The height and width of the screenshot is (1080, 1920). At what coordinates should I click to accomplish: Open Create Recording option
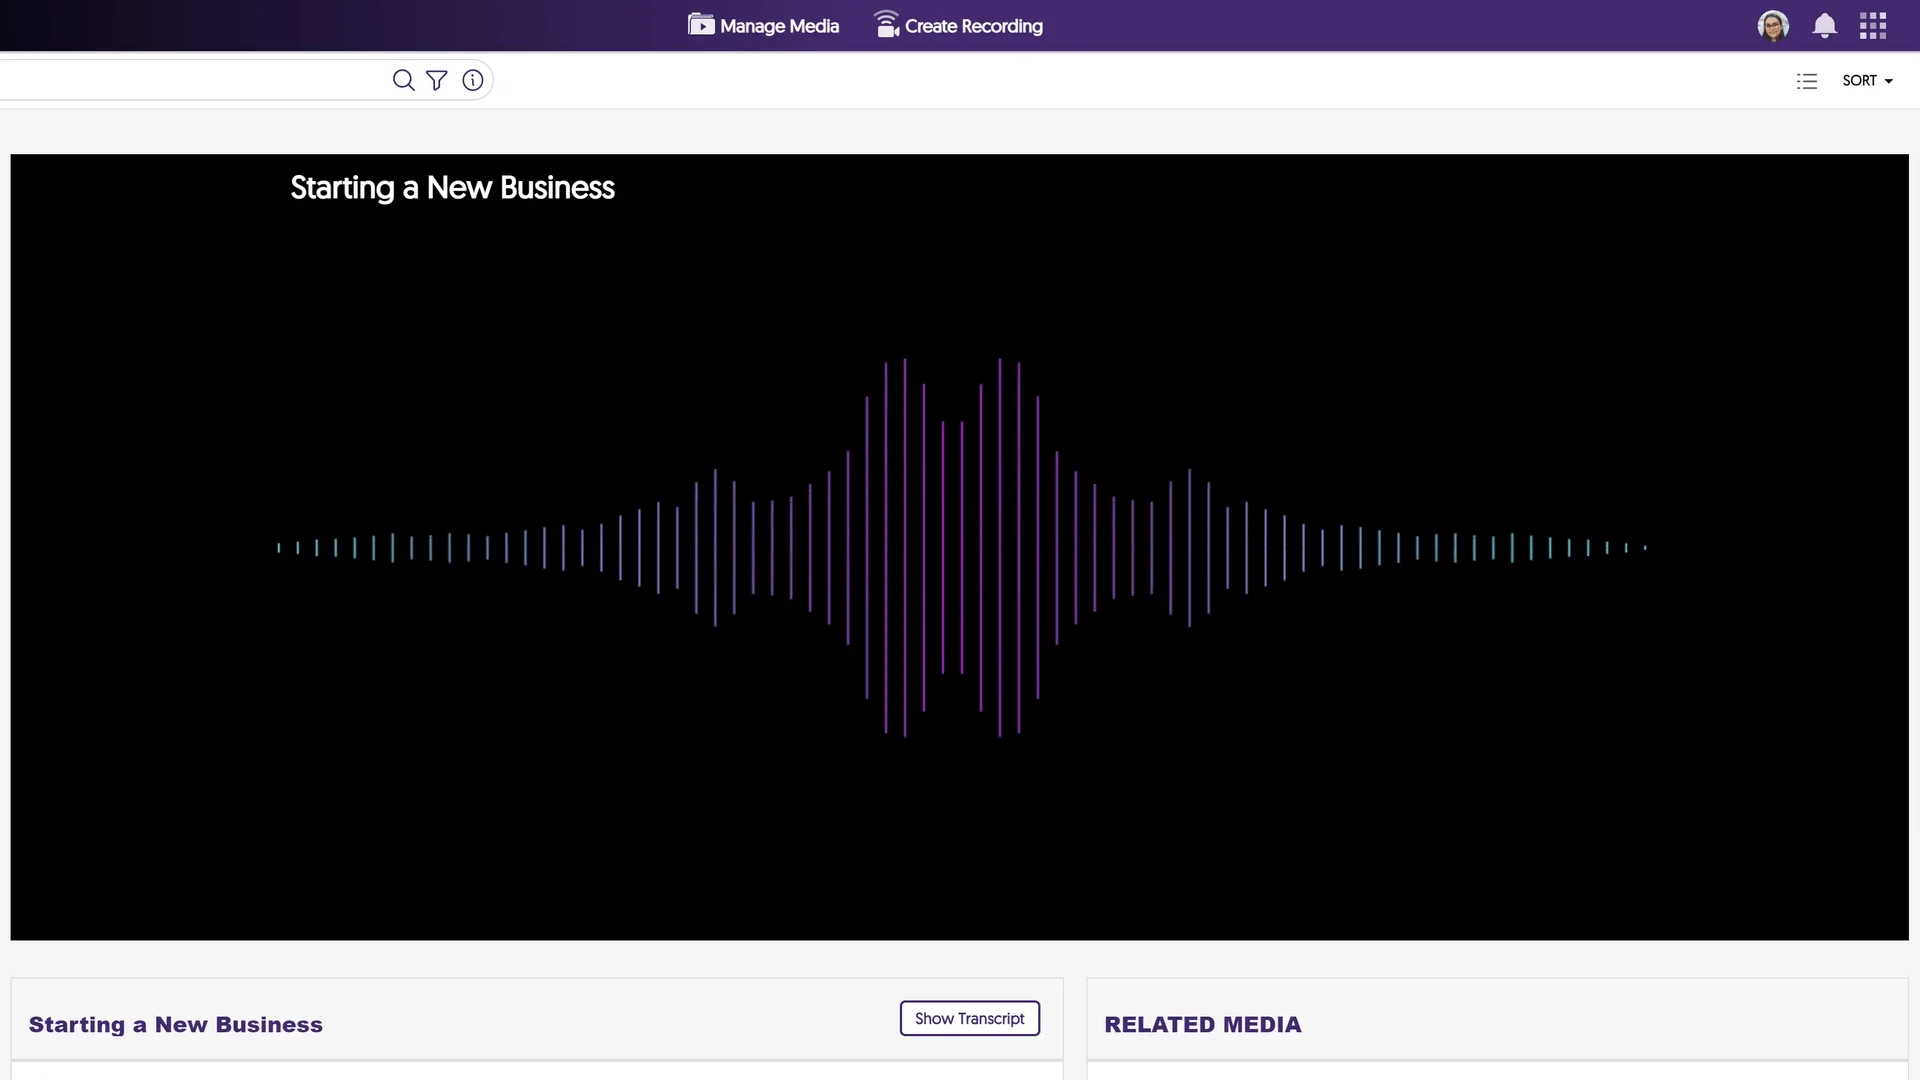click(958, 25)
